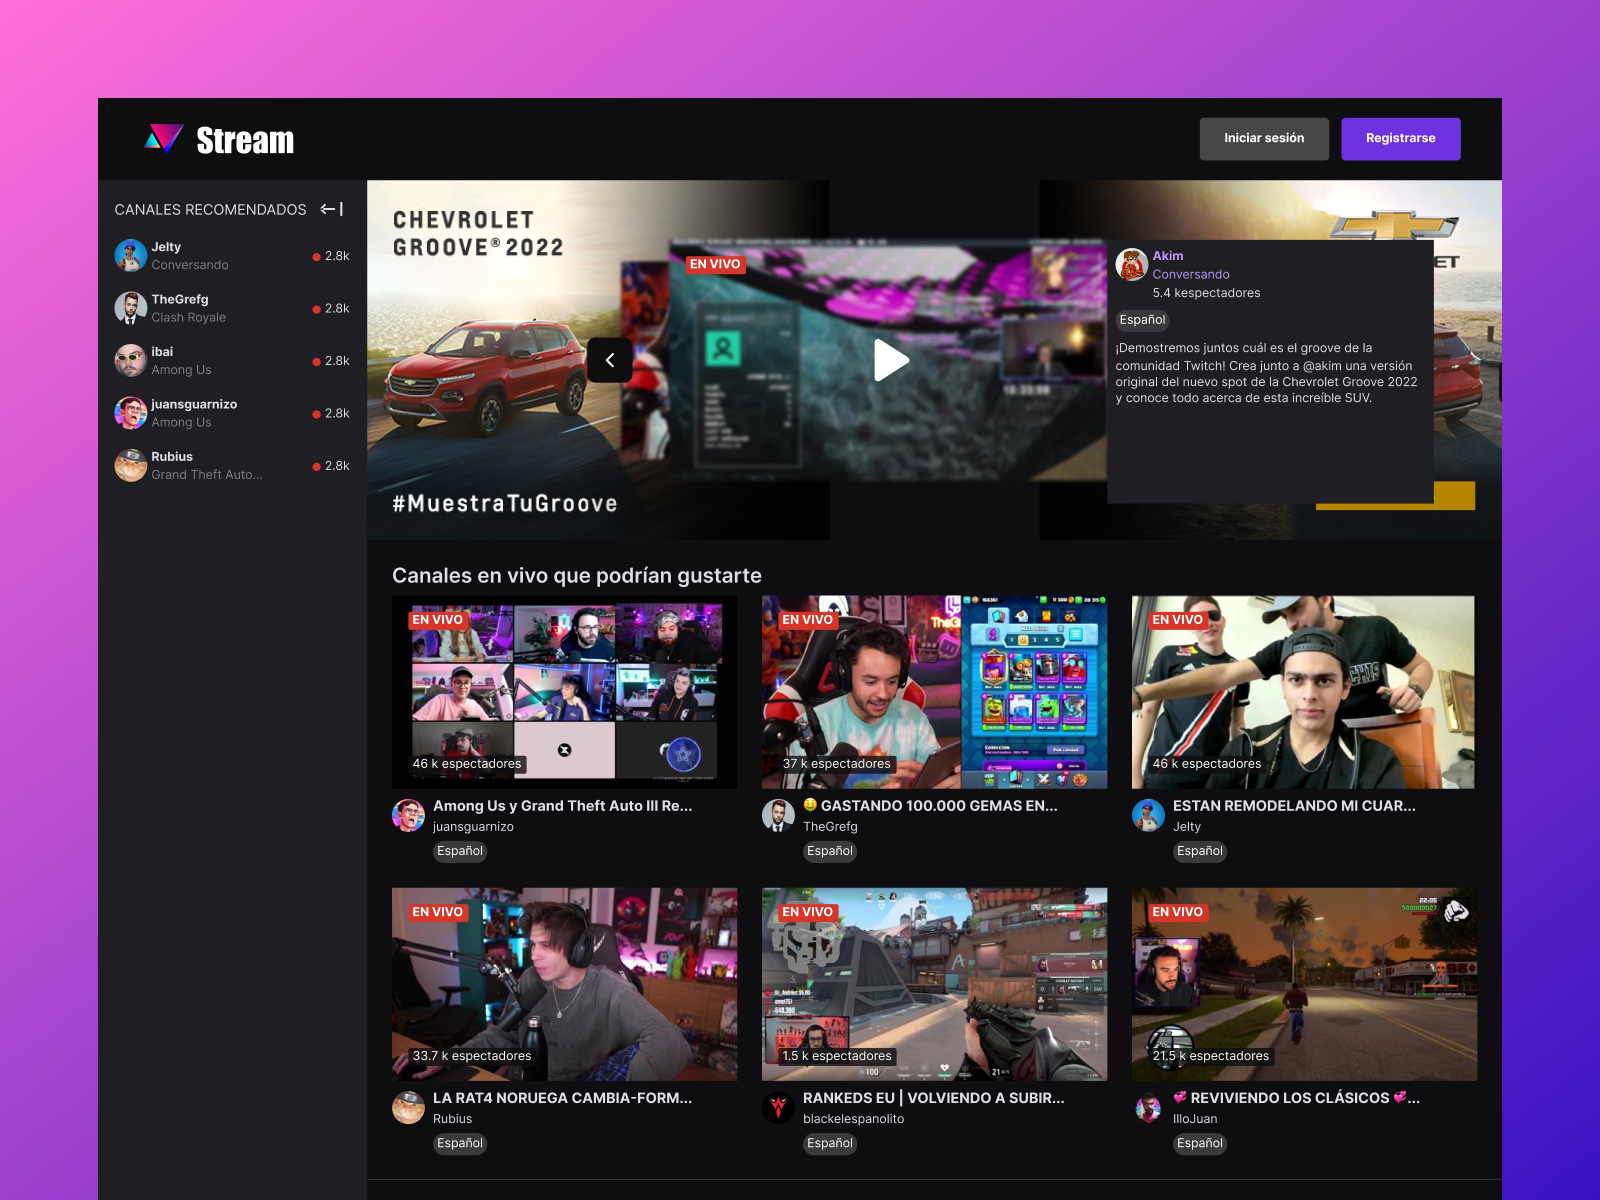Image resolution: width=1600 pixels, height=1200 pixels.
Task: Click Akim's avatar on the featured stream card
Action: coord(1130,264)
